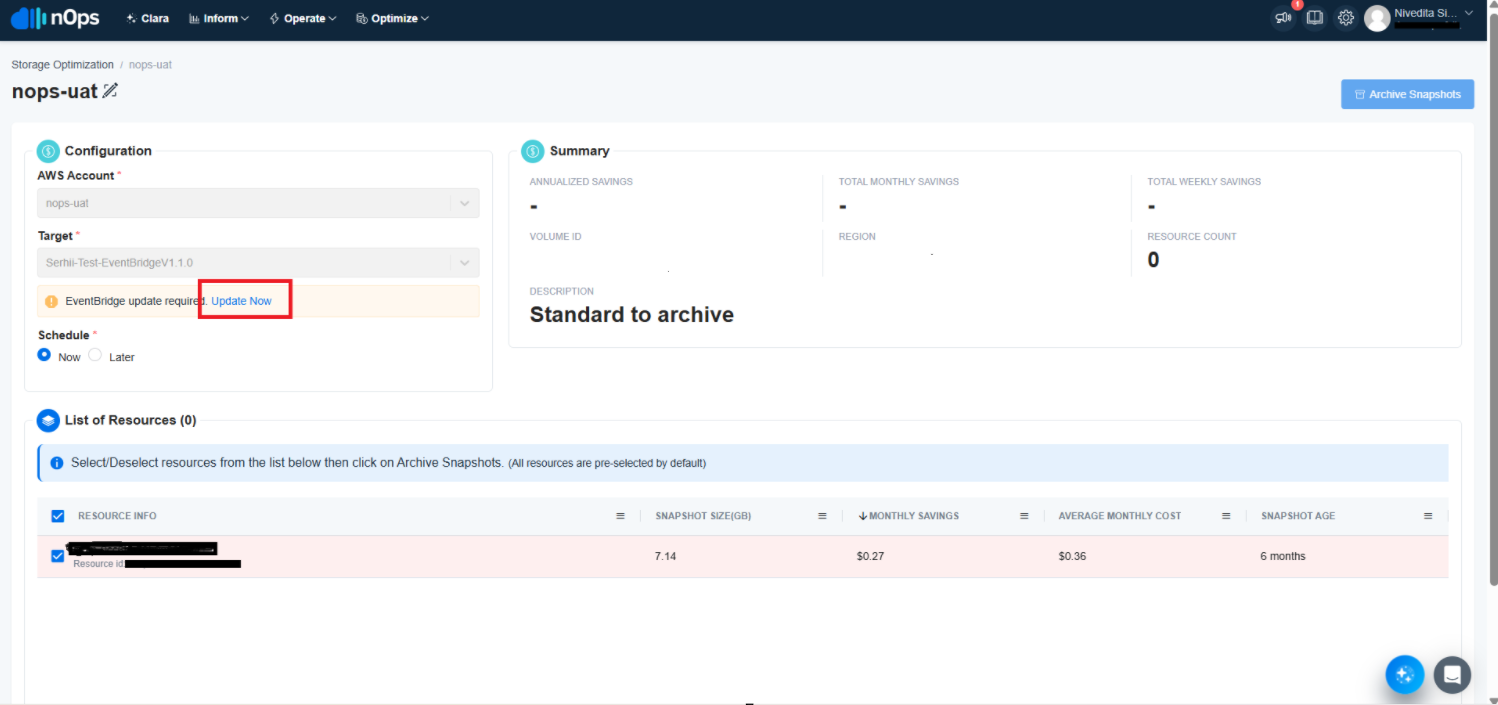
Task: Select the Later schedule radio button
Action: [x=95, y=355]
